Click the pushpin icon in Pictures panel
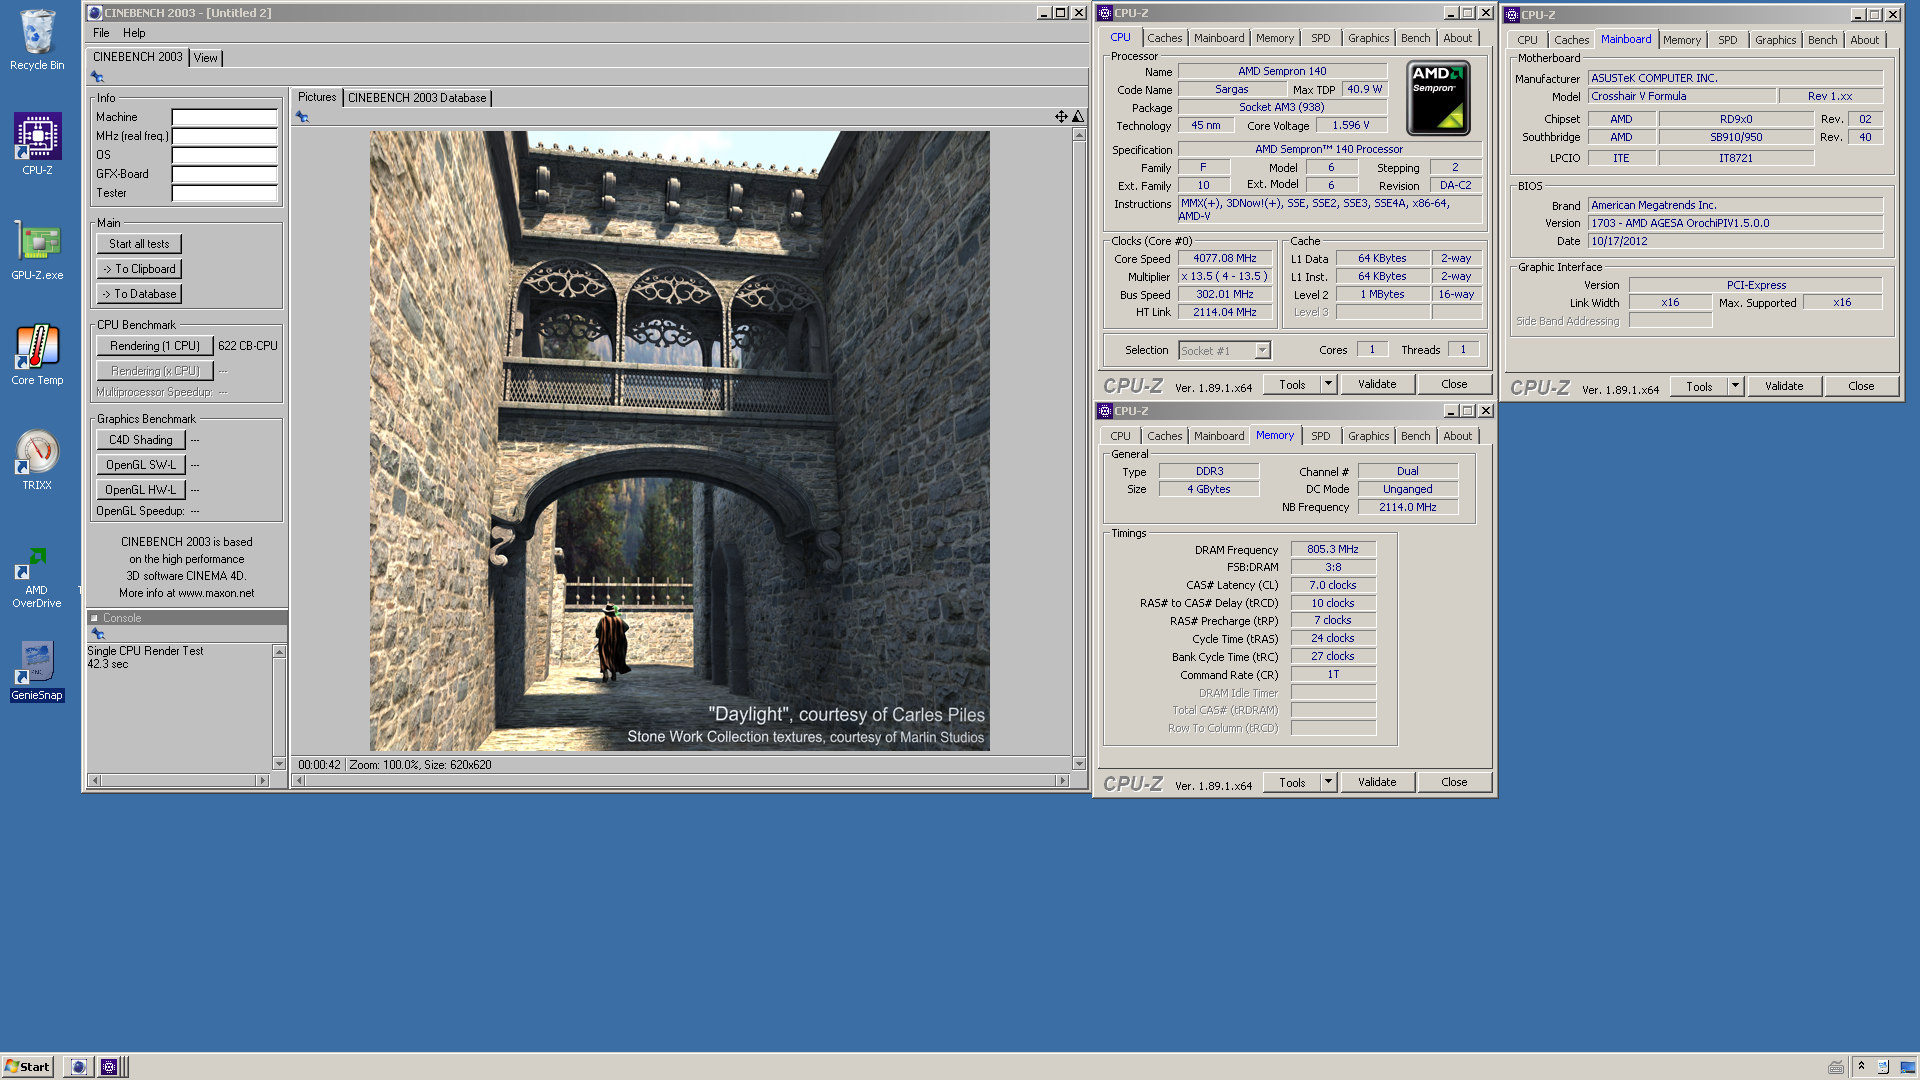 (x=302, y=117)
